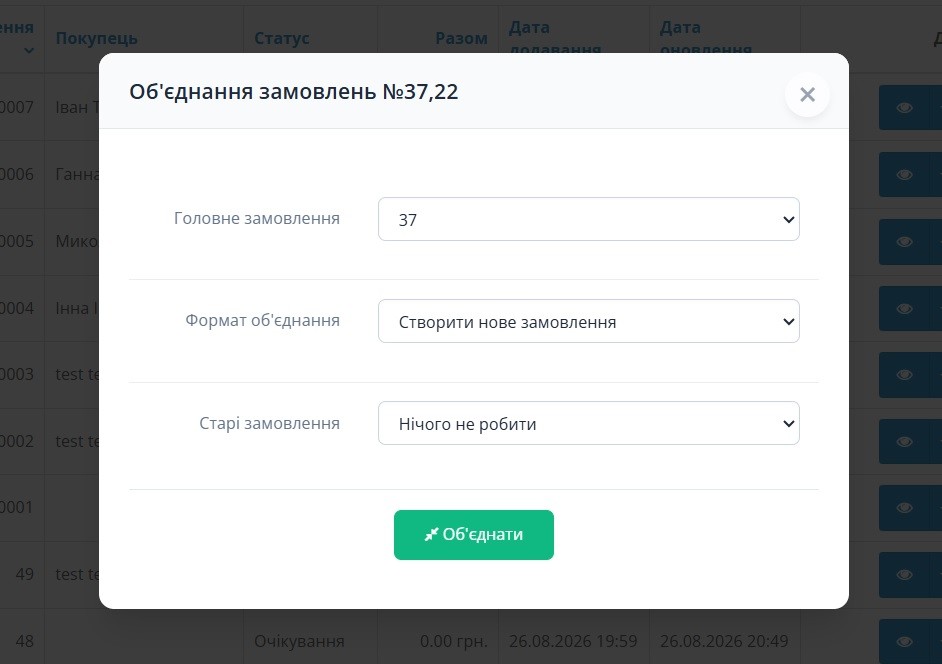The height and width of the screenshot is (664, 942).
Task: Click the view eye icon for order 0001
Action: coord(905,508)
